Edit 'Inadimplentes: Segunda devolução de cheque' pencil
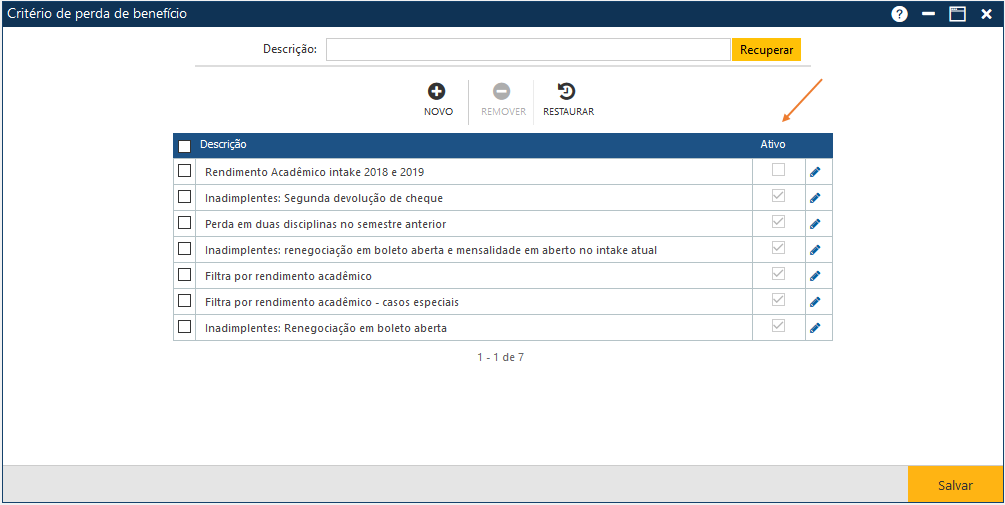Screen dimensions: 1005x505 pyautogui.click(x=815, y=198)
